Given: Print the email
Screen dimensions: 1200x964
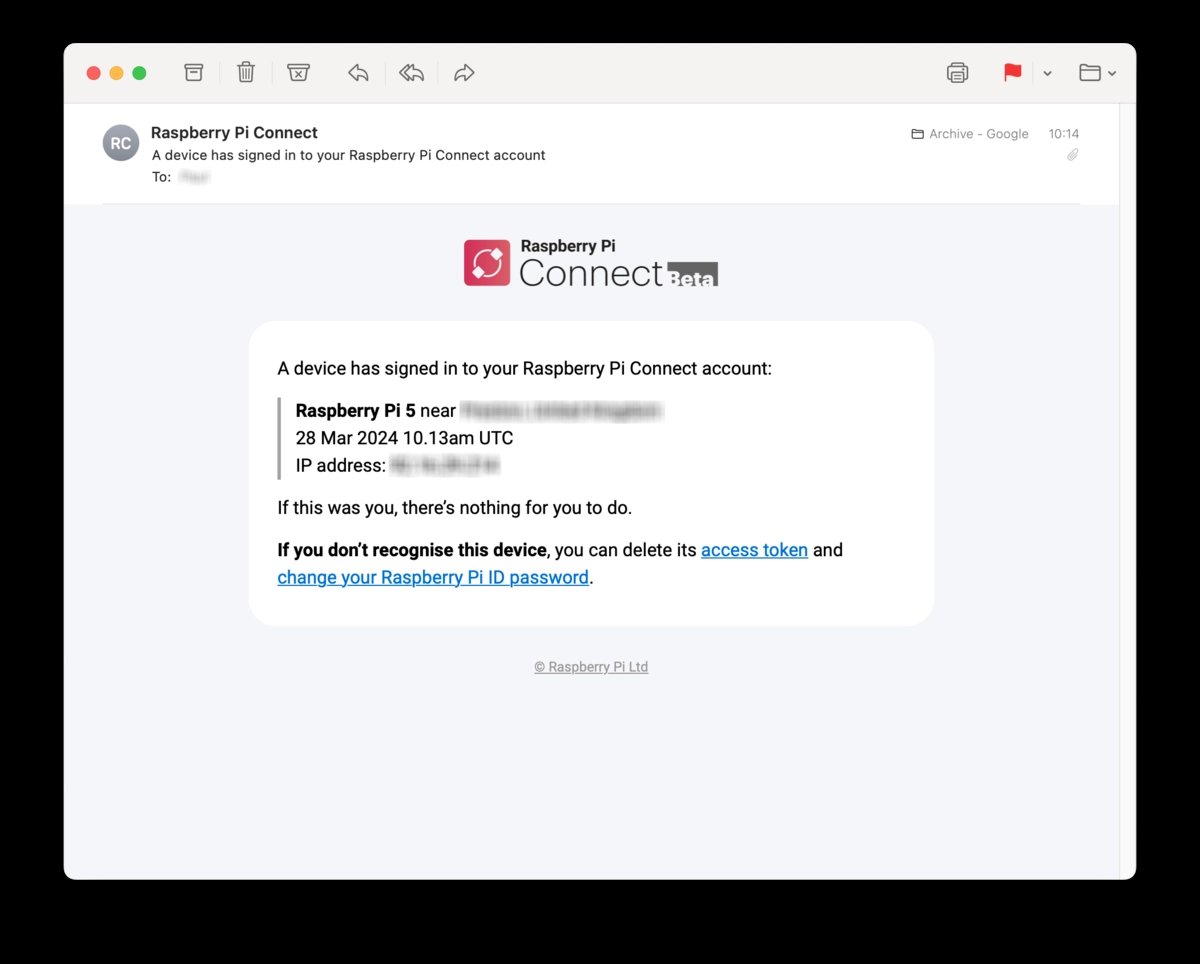Looking at the screenshot, I should point(957,72).
